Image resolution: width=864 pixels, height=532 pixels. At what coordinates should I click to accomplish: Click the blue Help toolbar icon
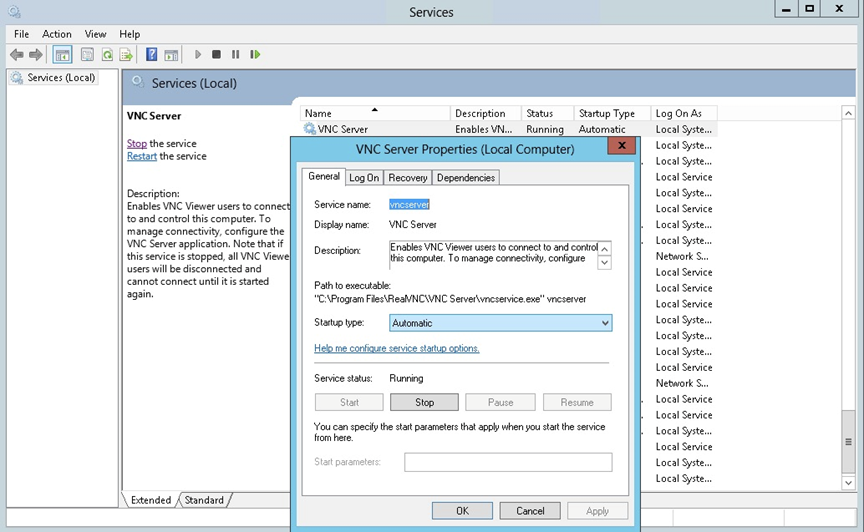click(152, 55)
